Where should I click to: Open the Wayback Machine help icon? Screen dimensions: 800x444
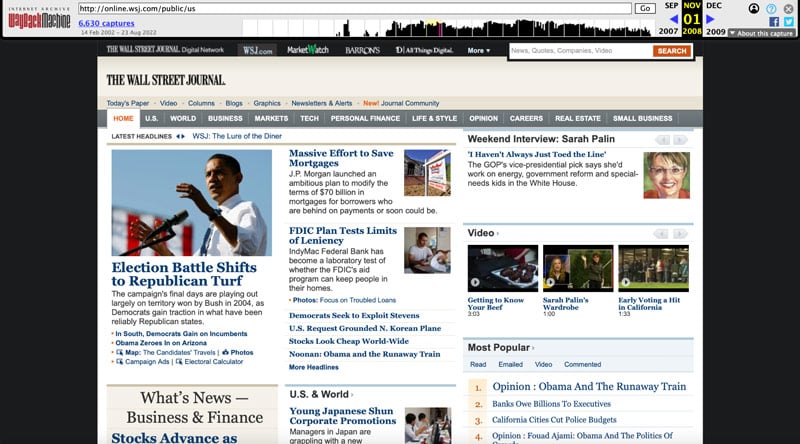click(771, 9)
